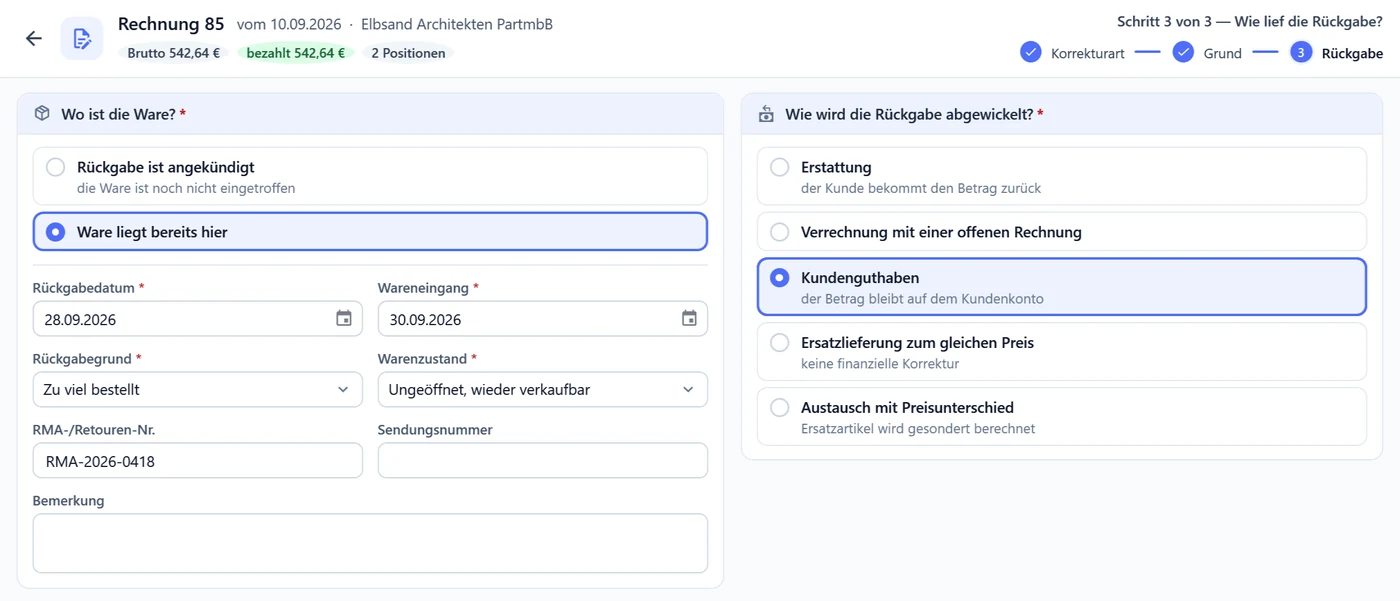Select 'Ware liegt bereits hier' option

[x=370, y=232]
